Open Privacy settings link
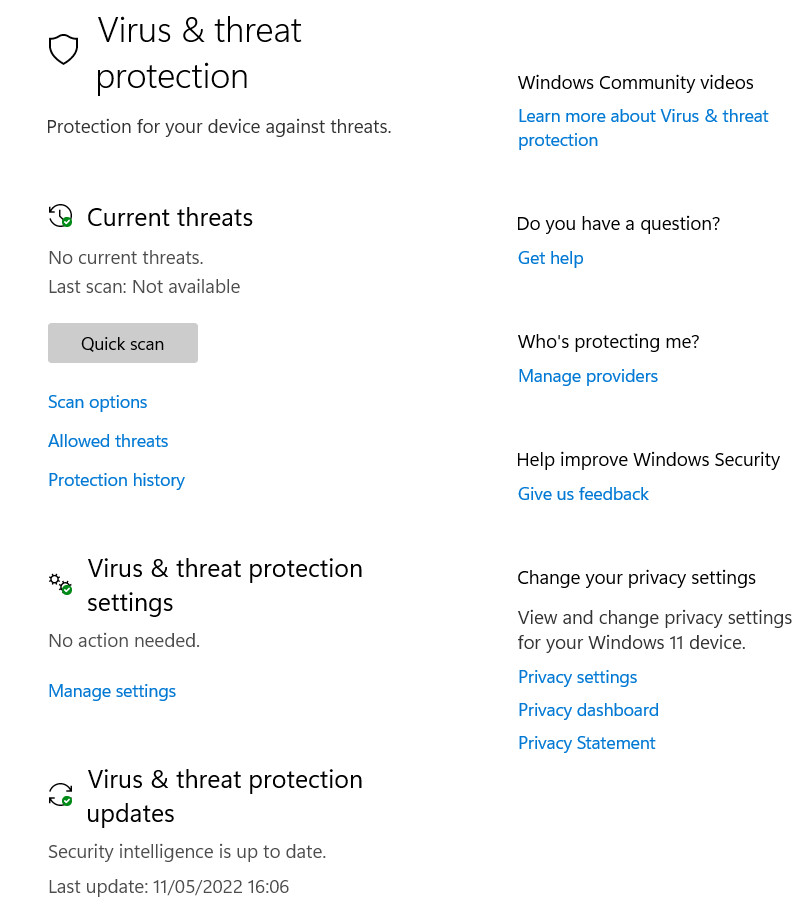This screenshot has height=905, width=812. click(x=577, y=677)
